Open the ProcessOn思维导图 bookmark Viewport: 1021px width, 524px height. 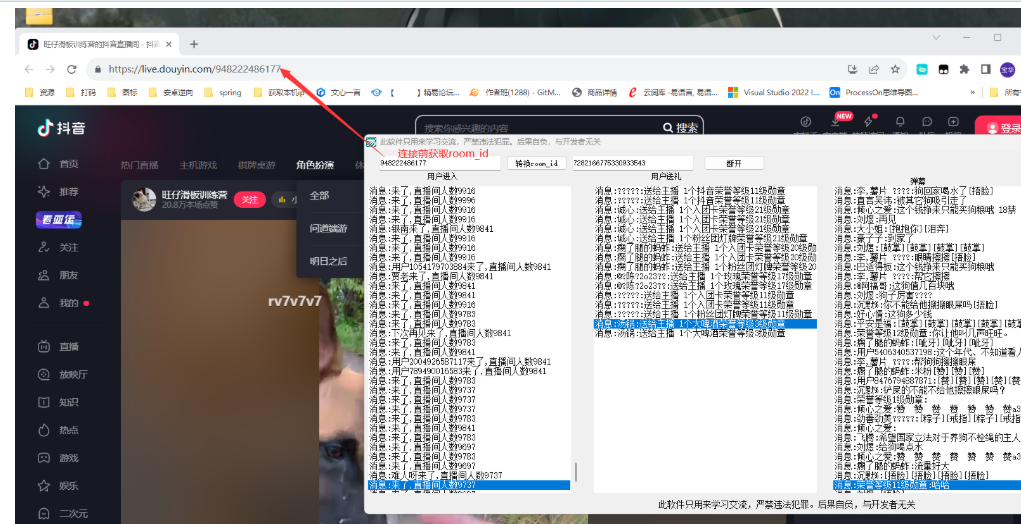point(874,92)
